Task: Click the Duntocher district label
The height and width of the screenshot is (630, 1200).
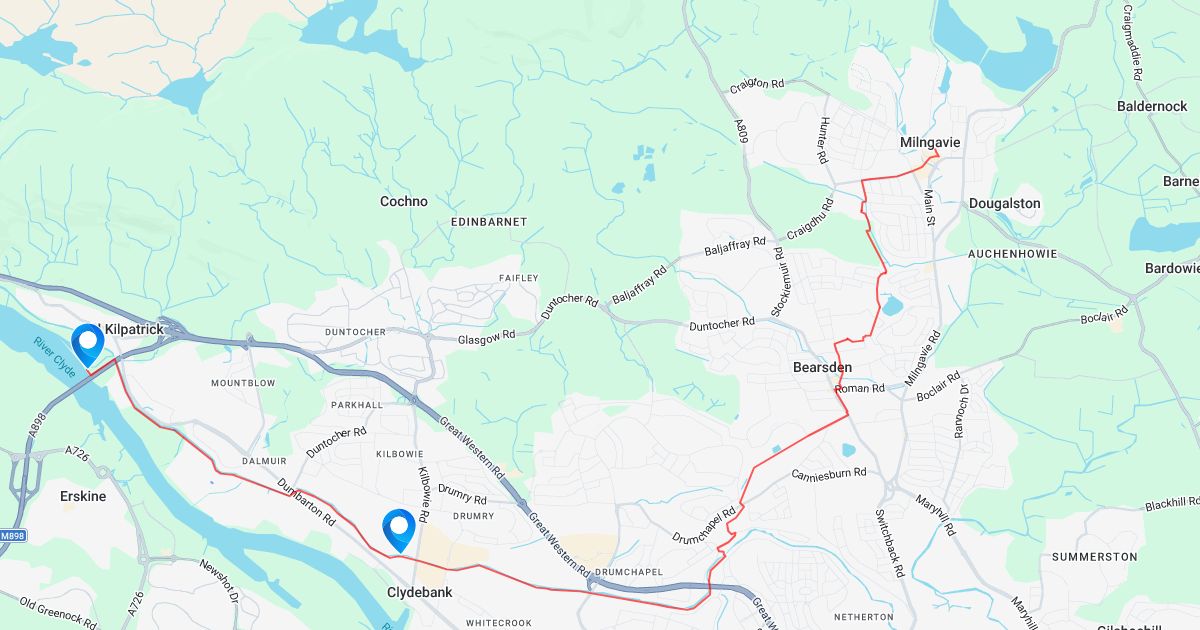Action: point(355,331)
